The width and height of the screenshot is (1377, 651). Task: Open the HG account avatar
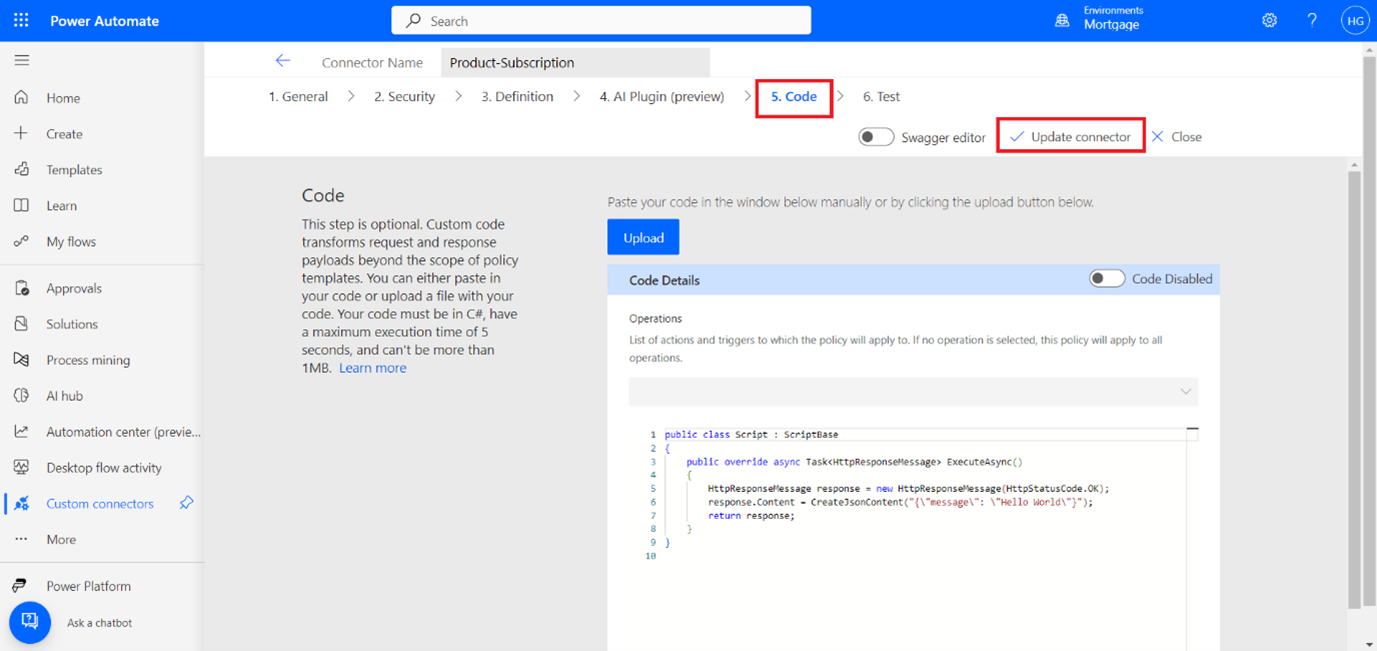1354,20
